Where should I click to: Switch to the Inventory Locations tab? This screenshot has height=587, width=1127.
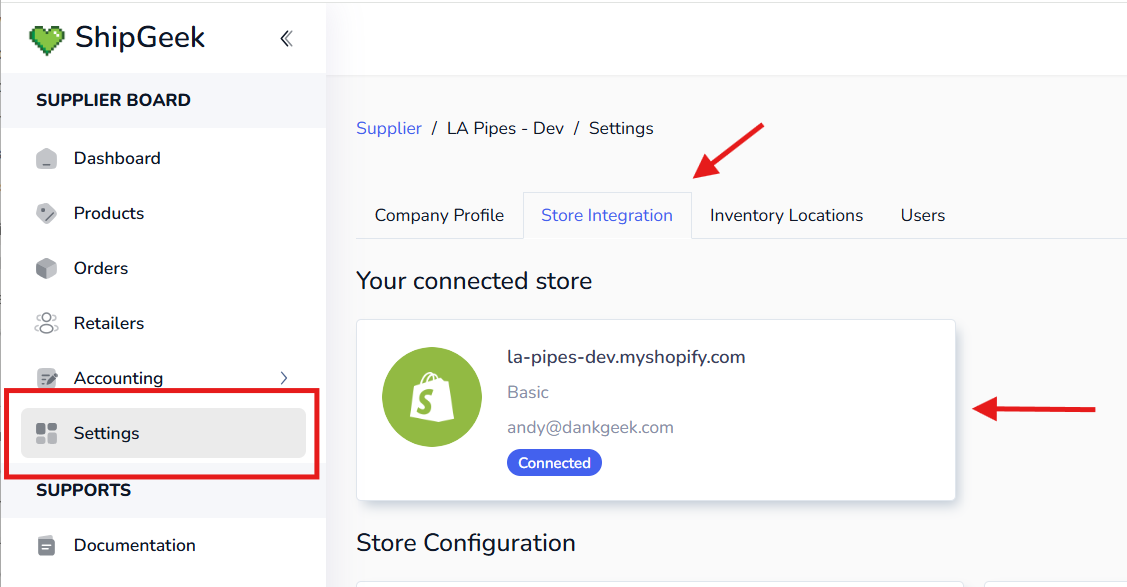coord(786,216)
